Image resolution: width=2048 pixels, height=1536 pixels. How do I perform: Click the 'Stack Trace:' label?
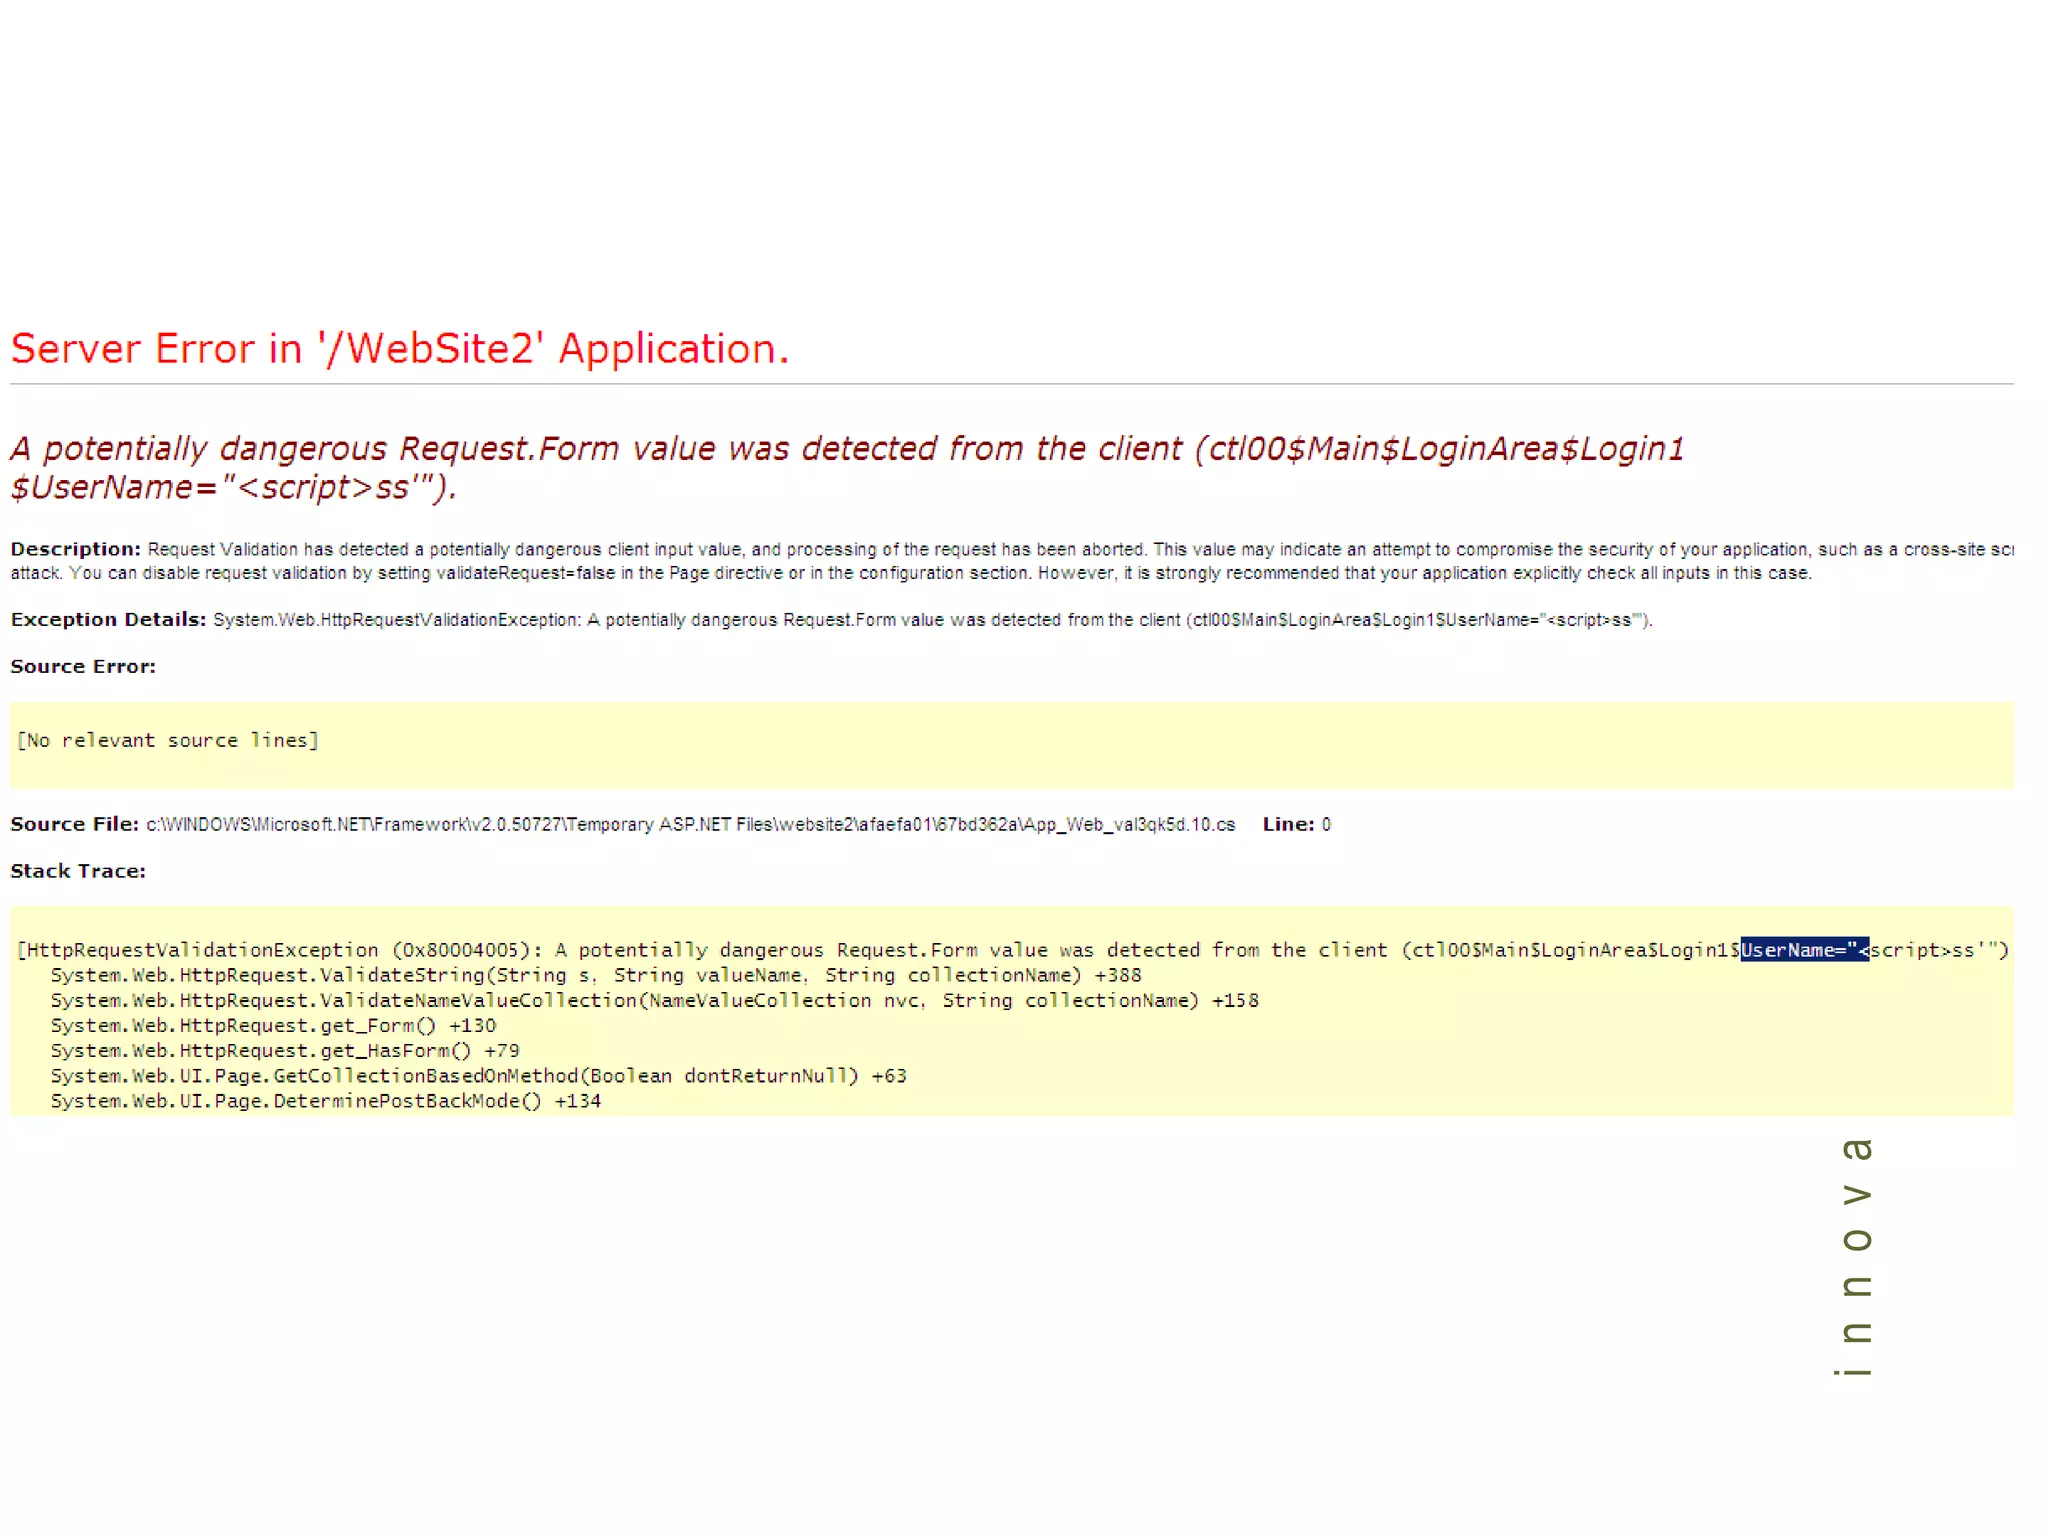click(78, 871)
